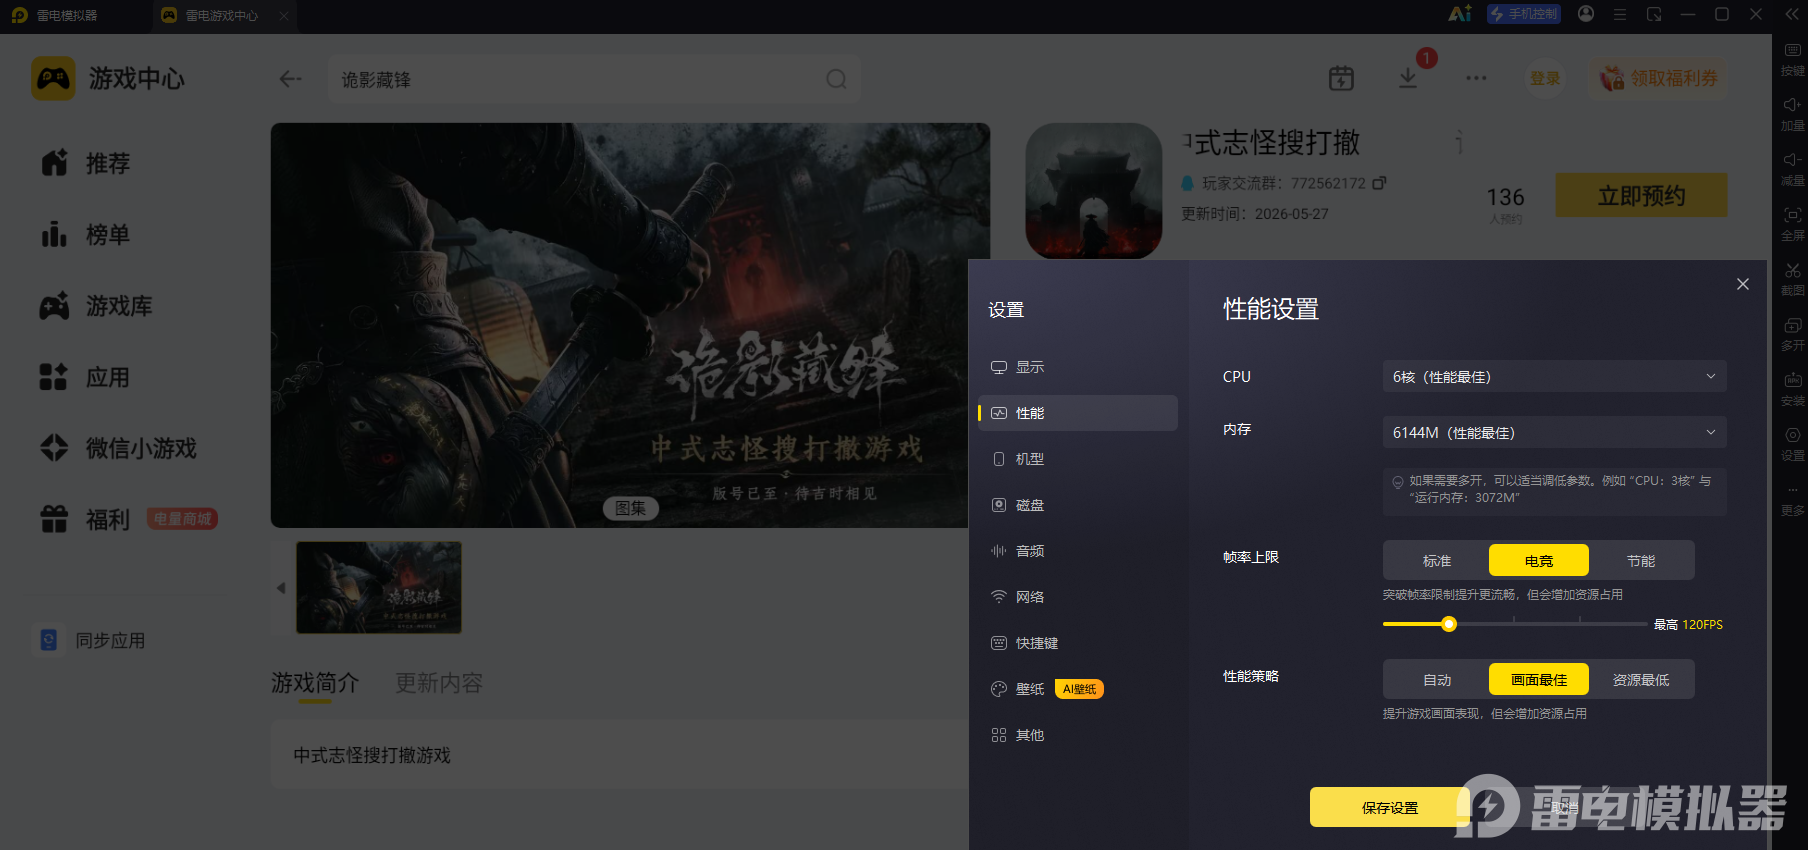Select 自动 performance strategy
Screen dimensions: 1808x850
tap(1437, 680)
